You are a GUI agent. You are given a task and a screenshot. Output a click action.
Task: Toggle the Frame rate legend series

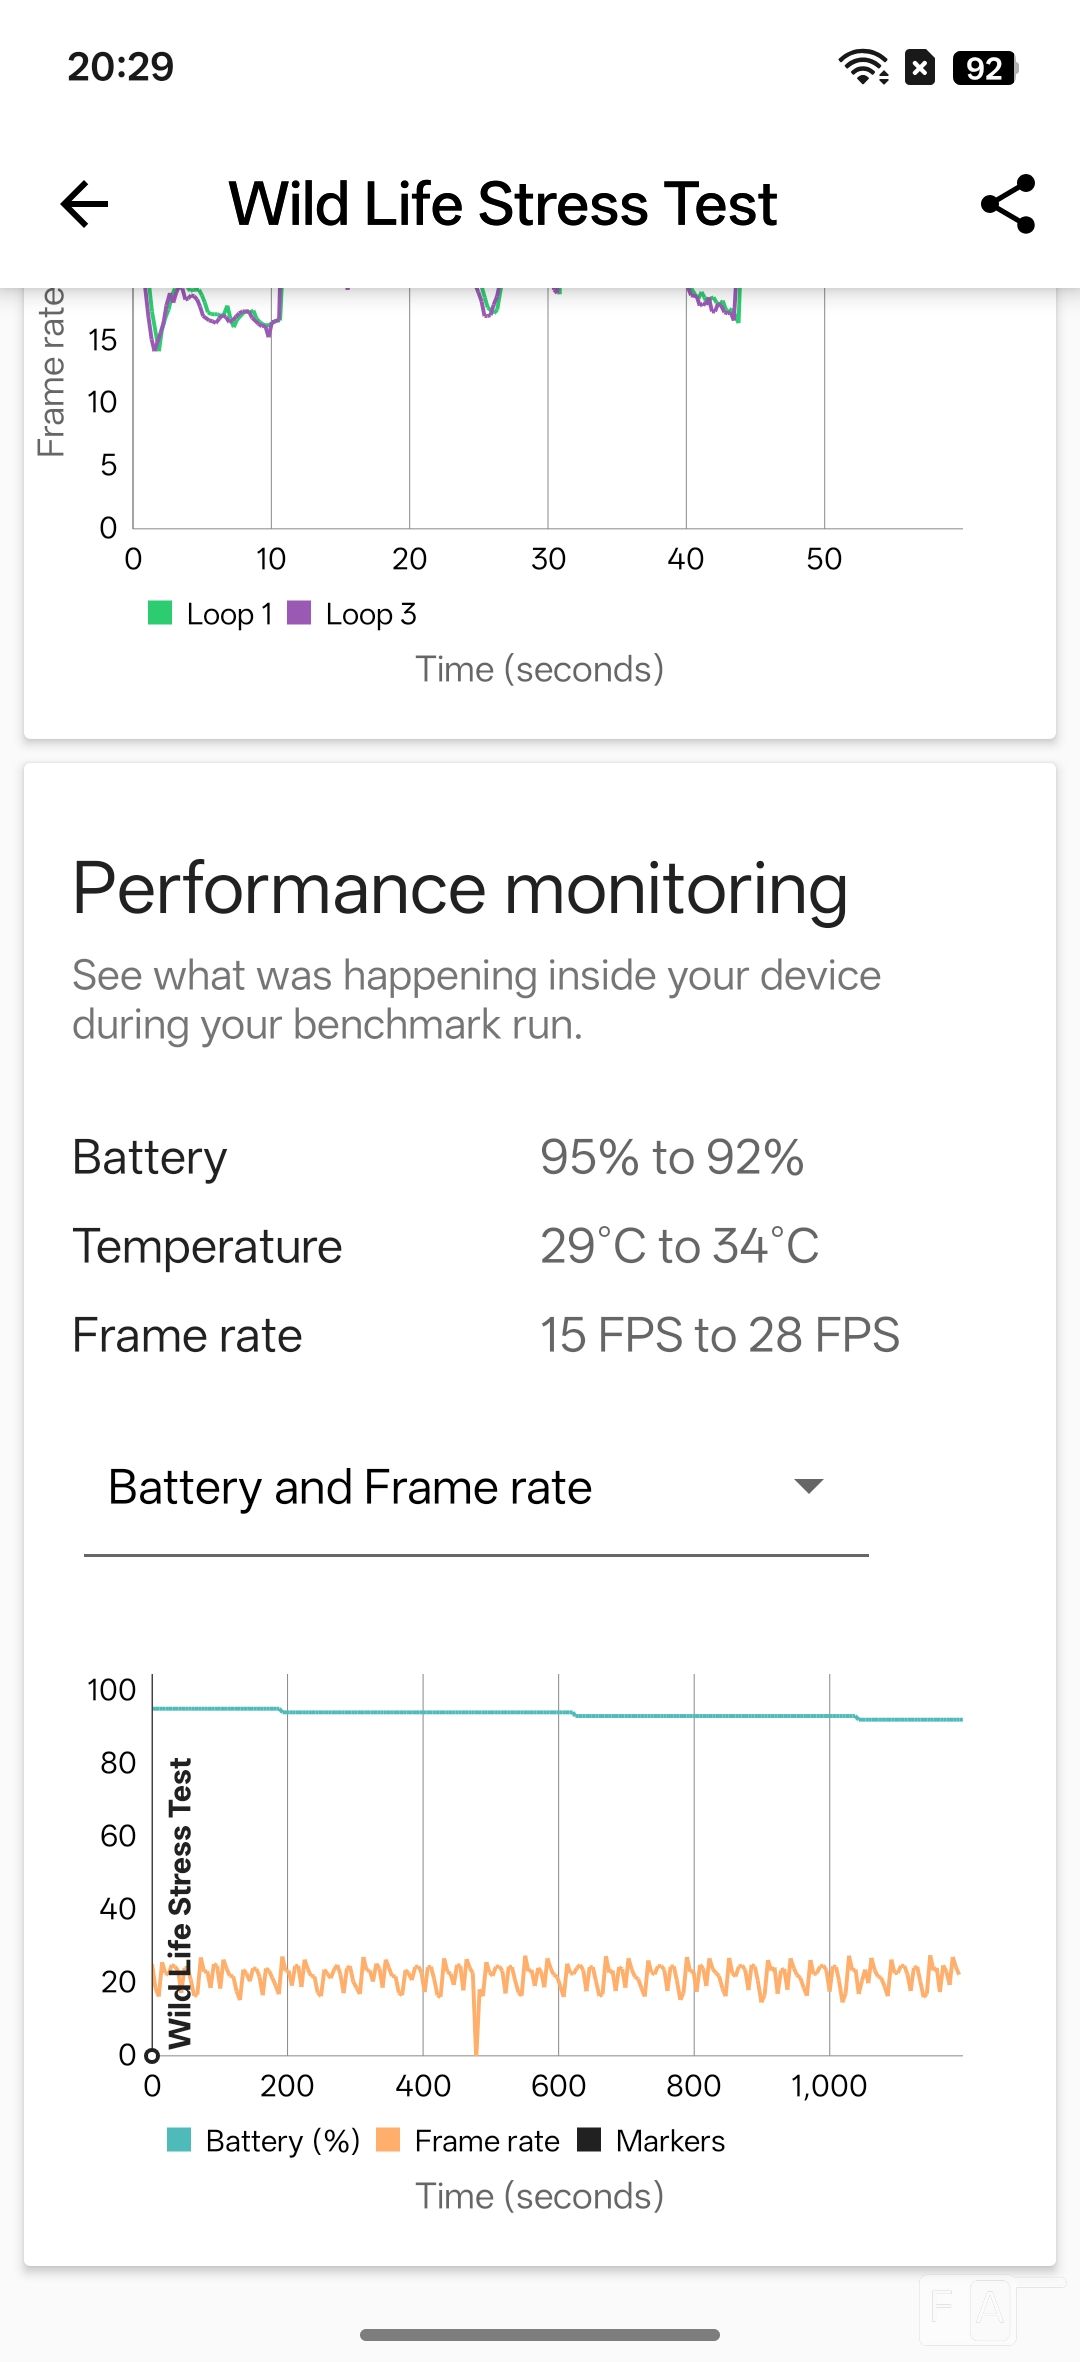pos(468,2141)
